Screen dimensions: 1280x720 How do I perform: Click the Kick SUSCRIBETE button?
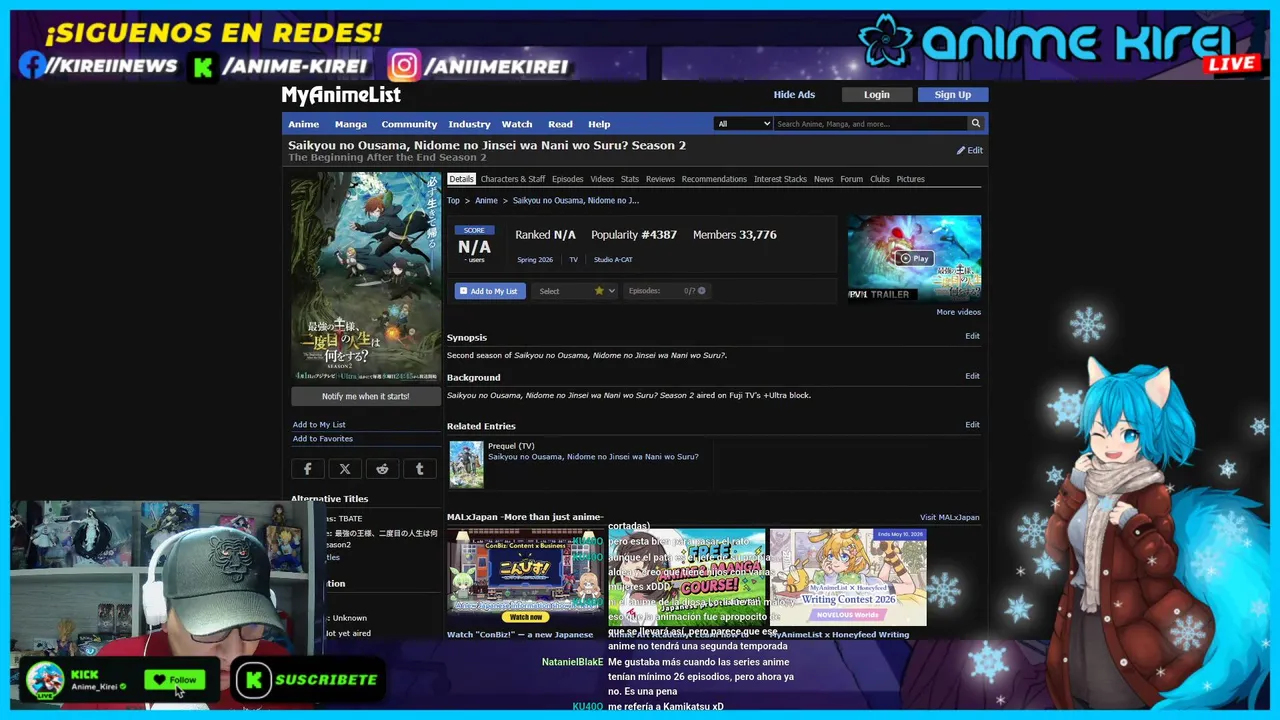point(308,680)
